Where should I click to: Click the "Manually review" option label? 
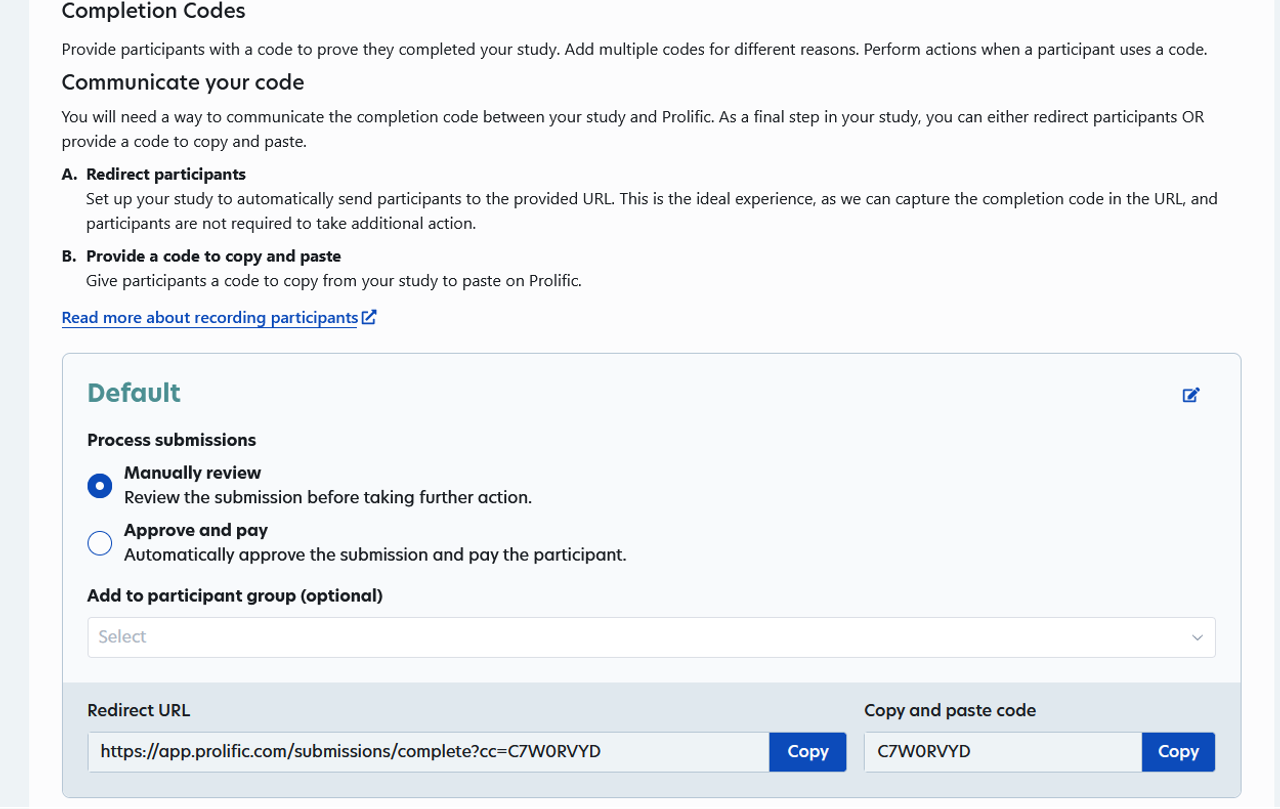[192, 473]
